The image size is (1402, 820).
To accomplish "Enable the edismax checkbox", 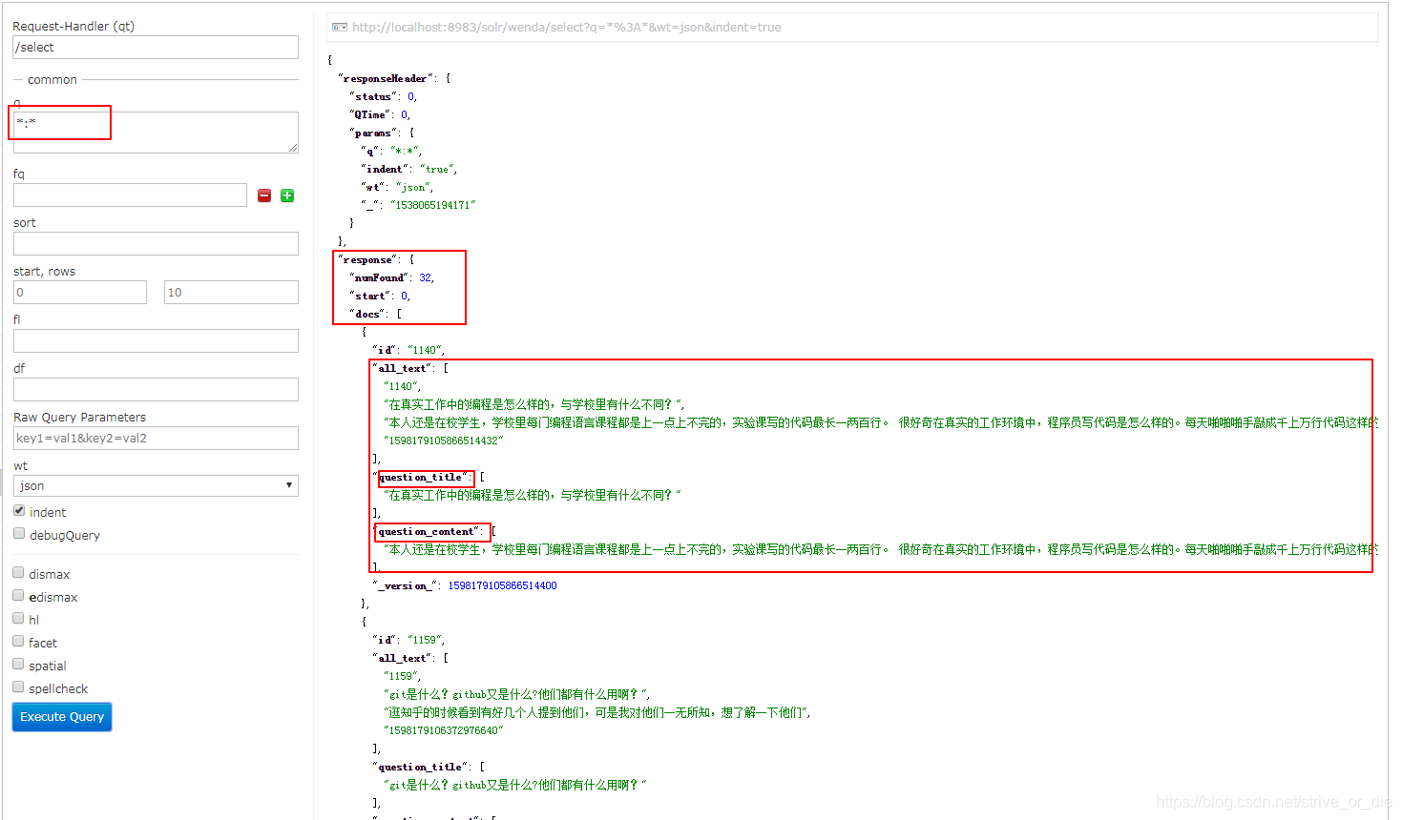I will tap(19, 596).
